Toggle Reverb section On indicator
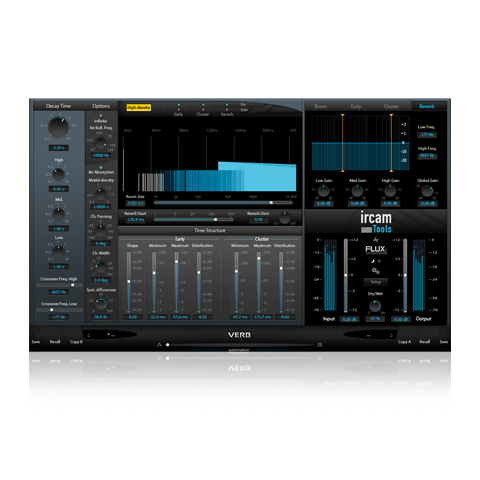480x480 pixels. click(227, 105)
